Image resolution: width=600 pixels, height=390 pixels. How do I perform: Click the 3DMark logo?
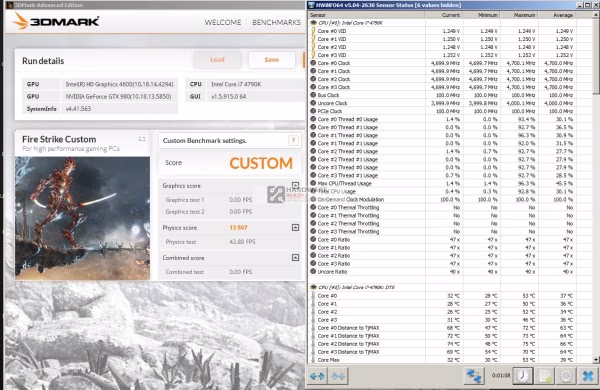pos(57,21)
